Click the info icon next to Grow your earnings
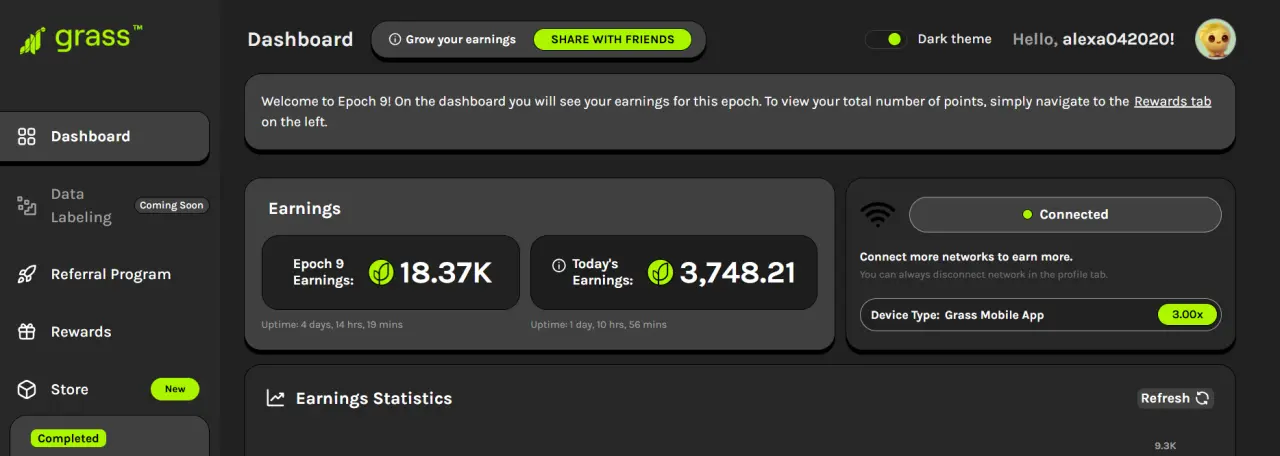Image resolution: width=1280 pixels, height=456 pixels. point(395,40)
